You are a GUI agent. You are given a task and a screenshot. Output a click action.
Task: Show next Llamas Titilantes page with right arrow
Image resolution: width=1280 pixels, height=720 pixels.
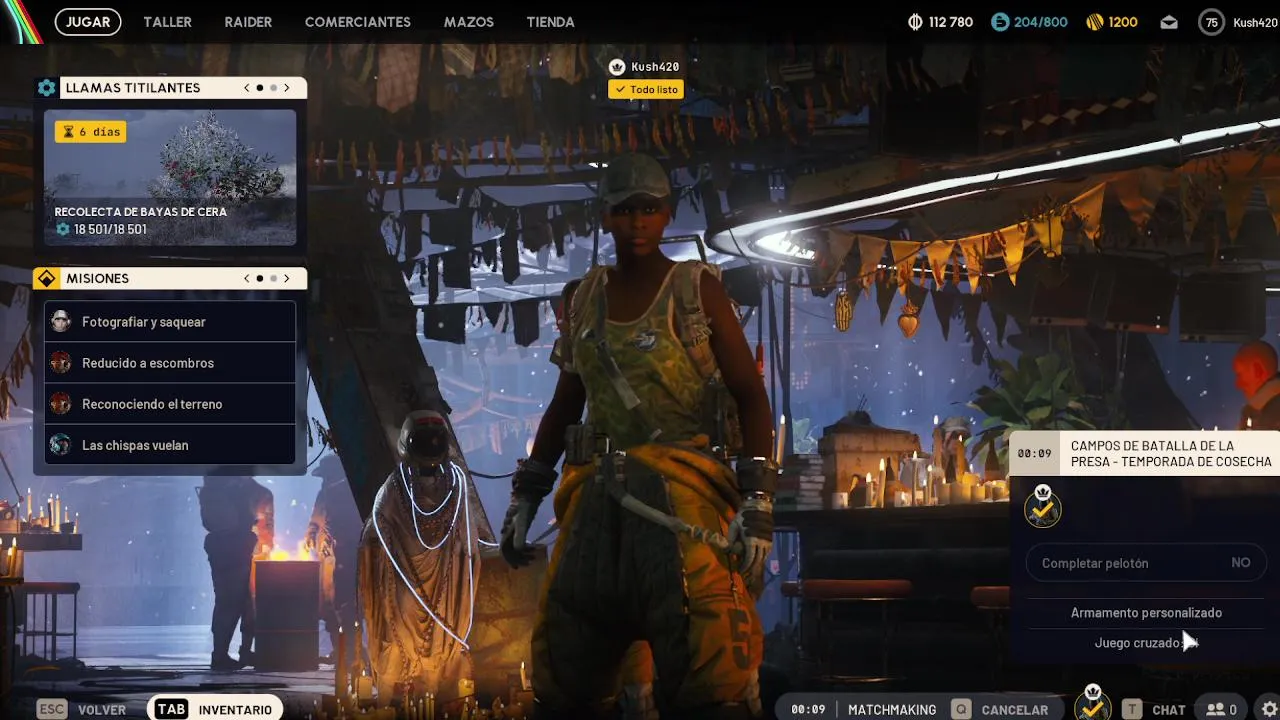287,88
